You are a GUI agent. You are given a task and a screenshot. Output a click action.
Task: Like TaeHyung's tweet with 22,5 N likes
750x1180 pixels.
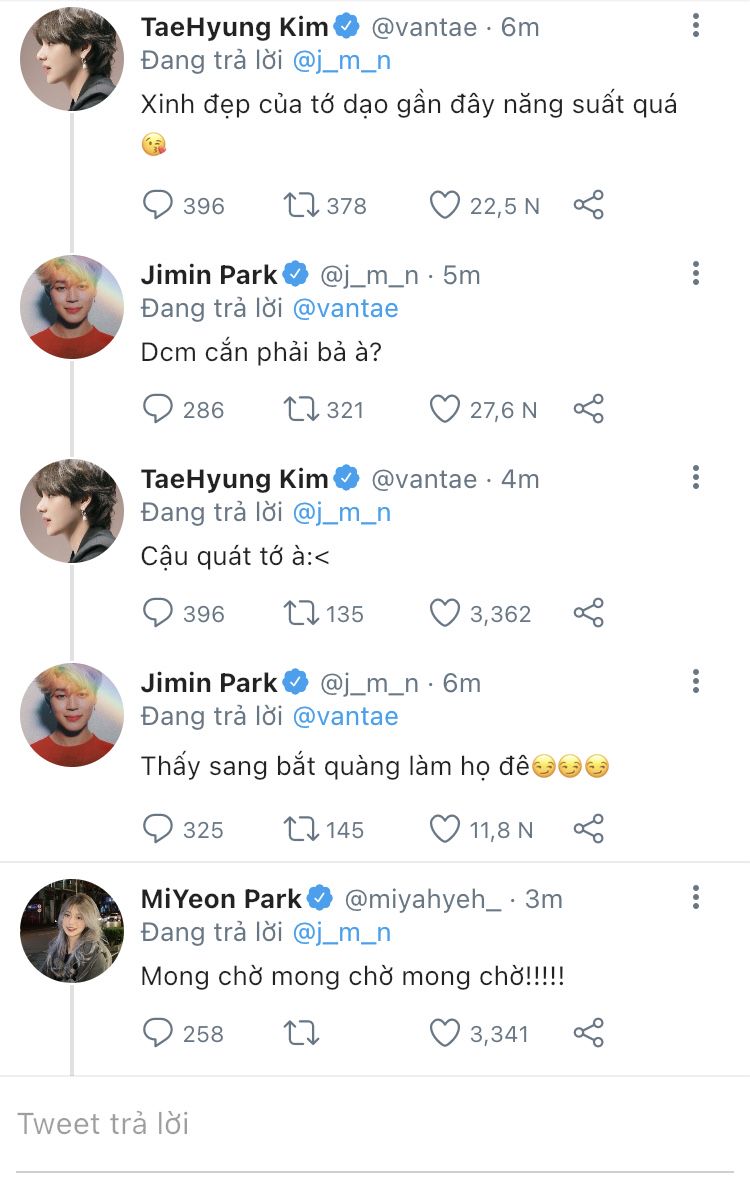coord(445,206)
